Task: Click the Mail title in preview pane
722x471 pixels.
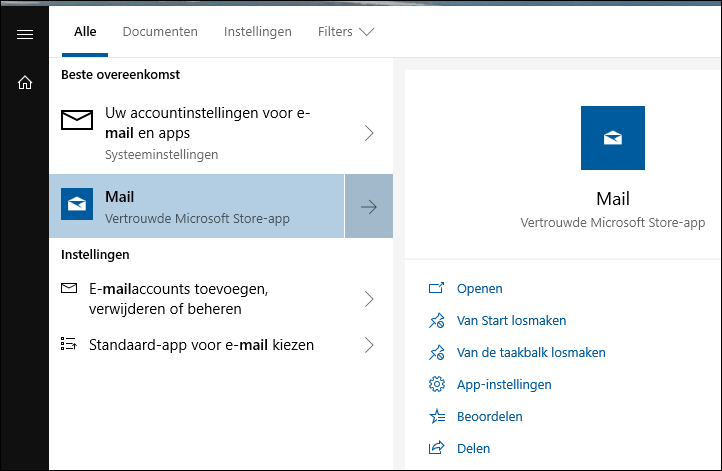Action: (612, 199)
